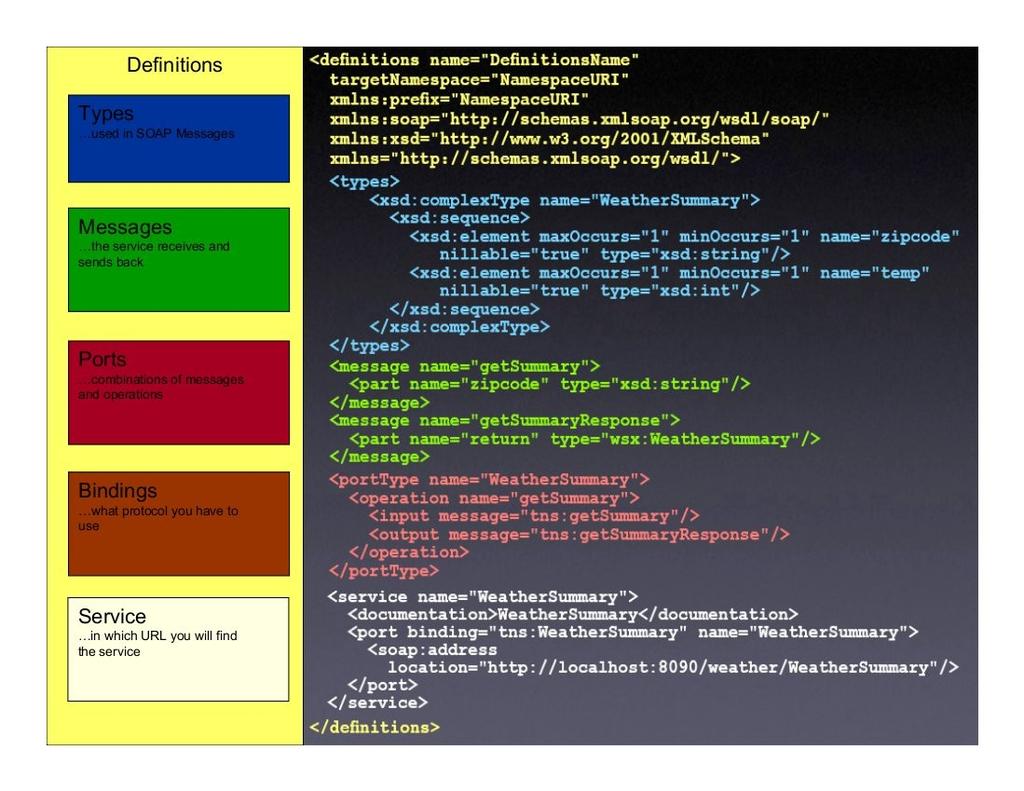
Task: Click the "...in which URL you will find" caption
Action: tap(157, 636)
